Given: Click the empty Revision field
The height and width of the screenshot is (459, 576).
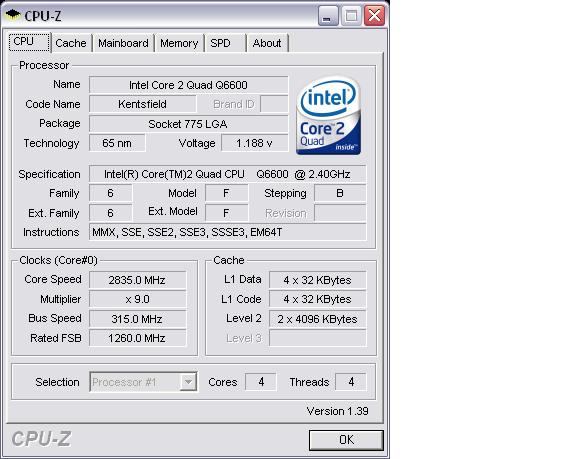Looking at the screenshot, I should (340, 213).
